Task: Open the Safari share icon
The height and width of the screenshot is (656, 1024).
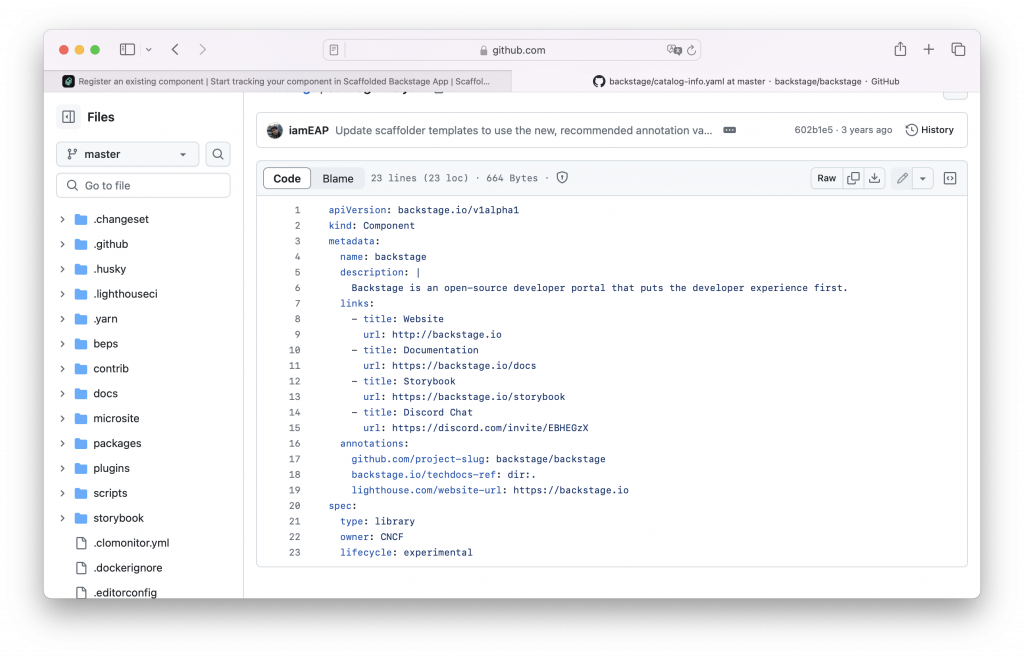Action: click(x=900, y=49)
